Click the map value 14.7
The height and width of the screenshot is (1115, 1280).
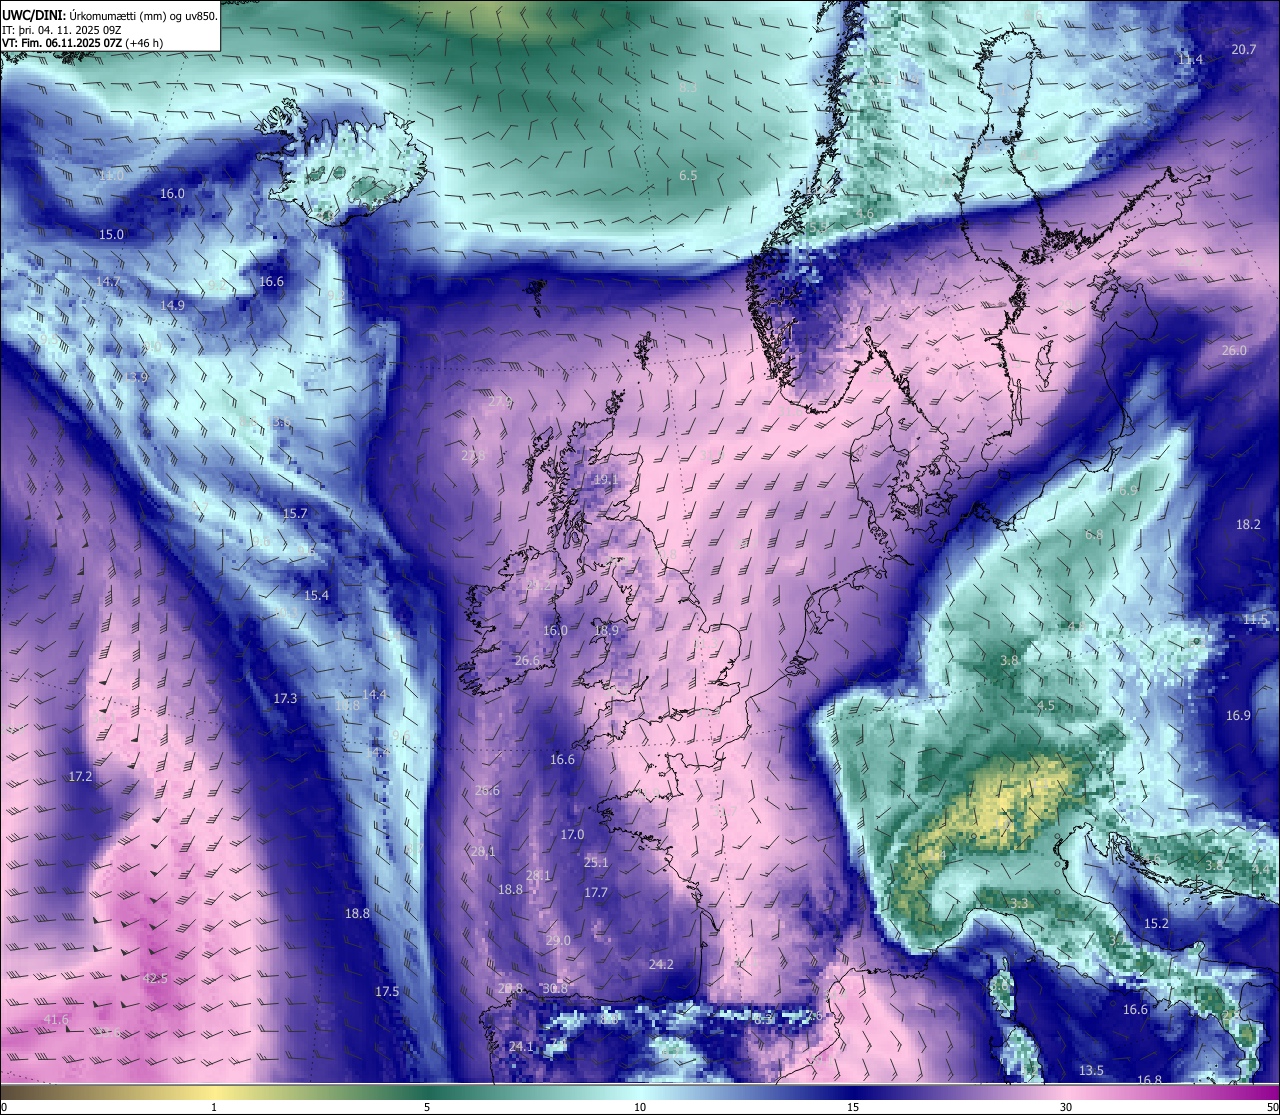click(108, 282)
